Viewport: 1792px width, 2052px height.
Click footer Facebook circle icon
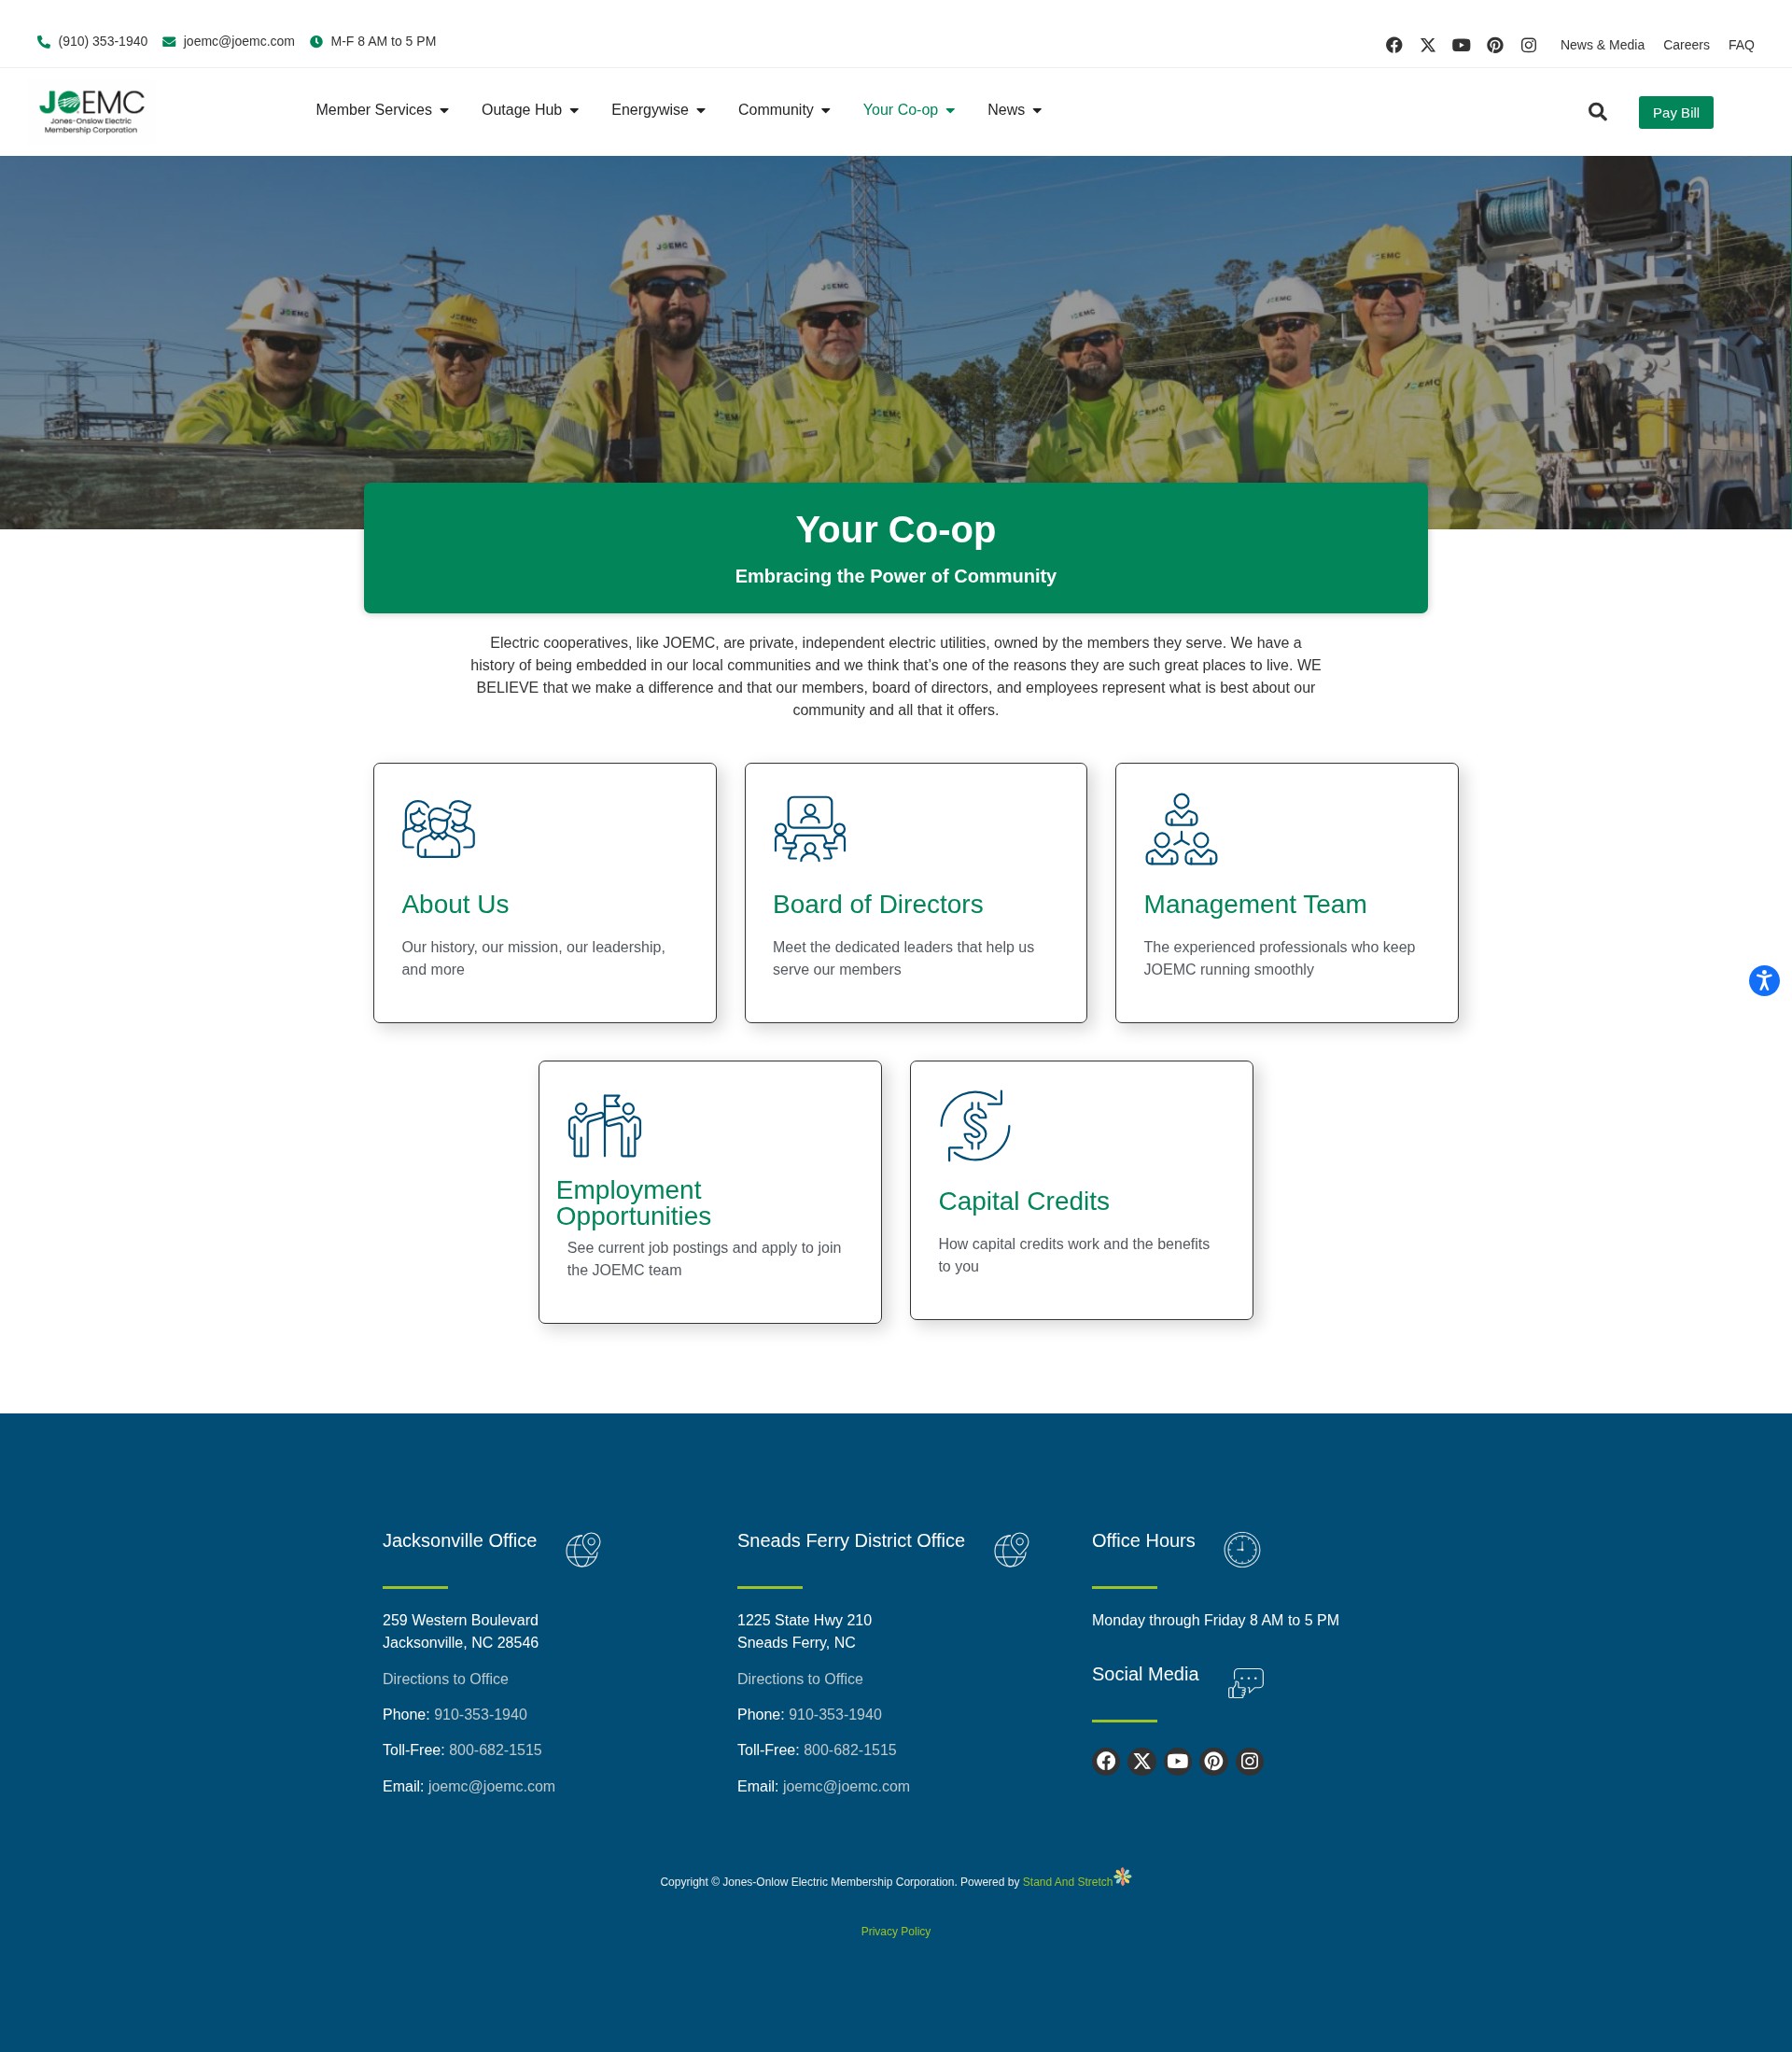(1106, 1761)
